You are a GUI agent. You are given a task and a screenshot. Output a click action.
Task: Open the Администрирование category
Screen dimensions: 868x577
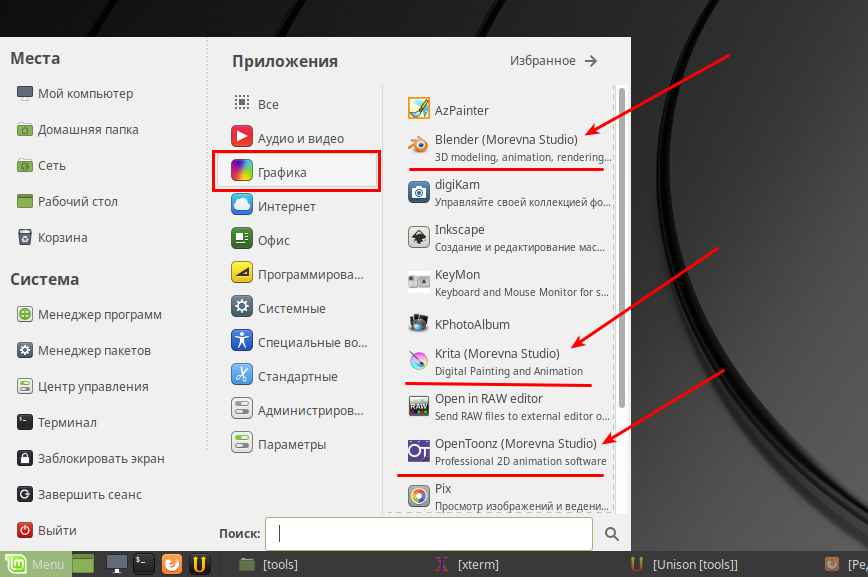[x=296, y=410]
